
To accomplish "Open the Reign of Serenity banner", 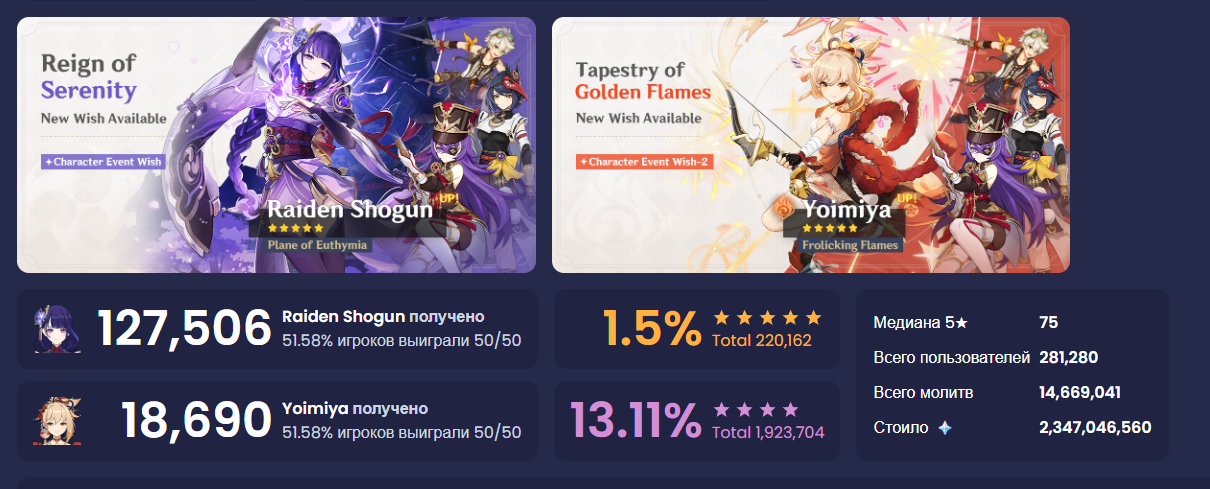I will pyautogui.click(x=276, y=145).
